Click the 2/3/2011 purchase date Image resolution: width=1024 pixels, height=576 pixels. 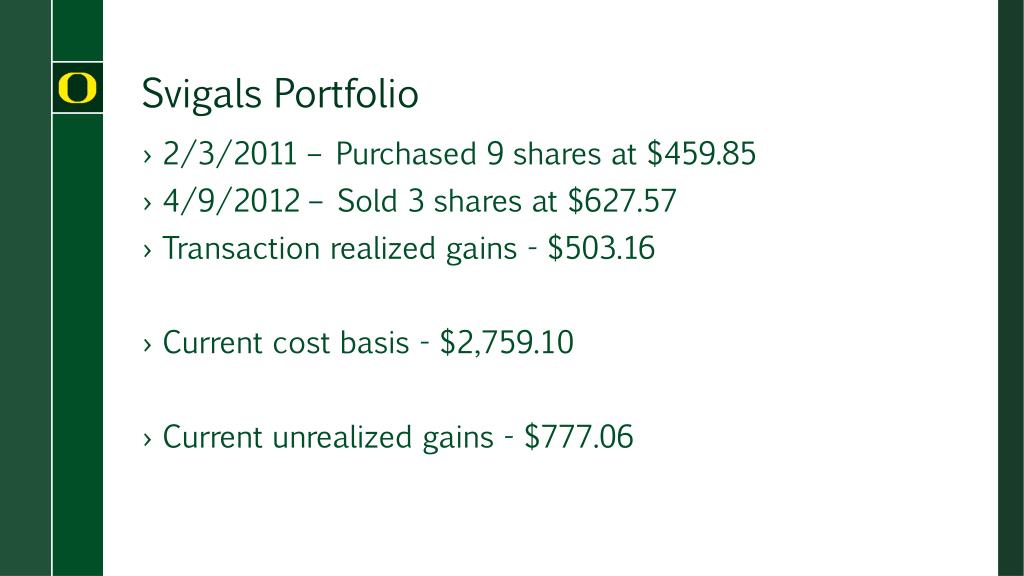[x=230, y=155]
